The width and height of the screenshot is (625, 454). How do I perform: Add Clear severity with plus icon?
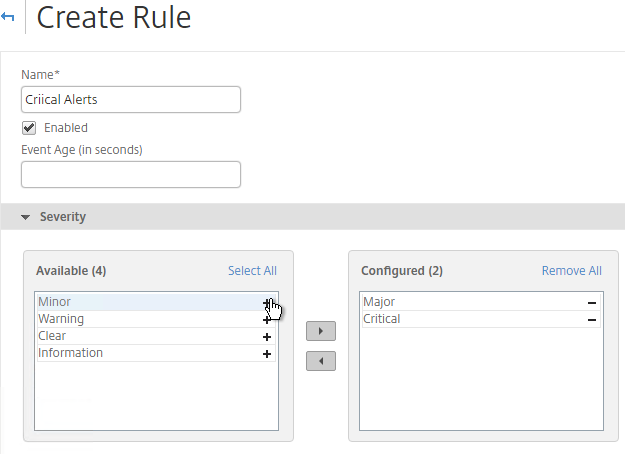(267, 337)
